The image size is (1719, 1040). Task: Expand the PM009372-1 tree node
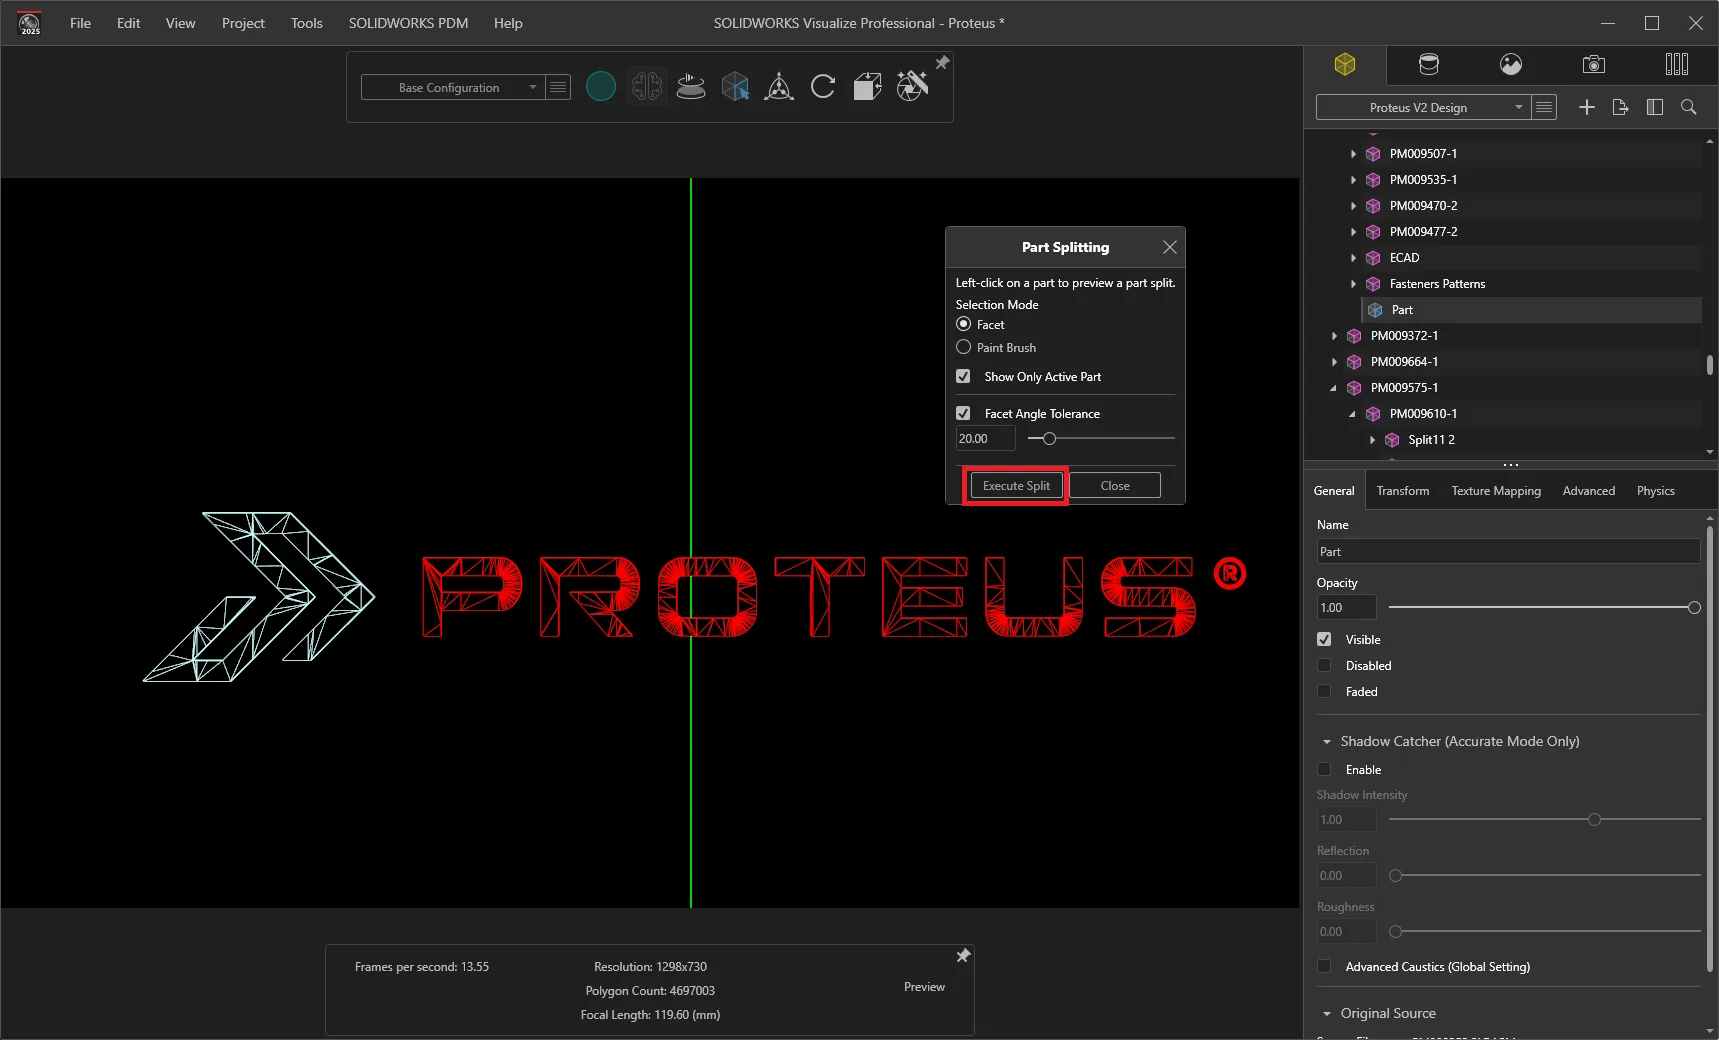click(1334, 336)
